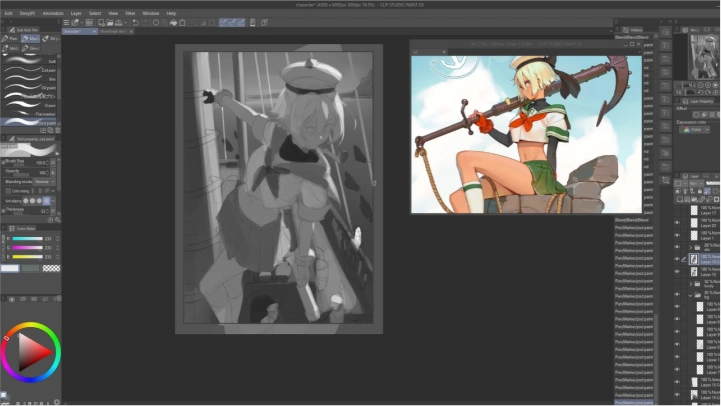
Task: Click the Fill paint bucket toolbar icon
Action: 173,23
